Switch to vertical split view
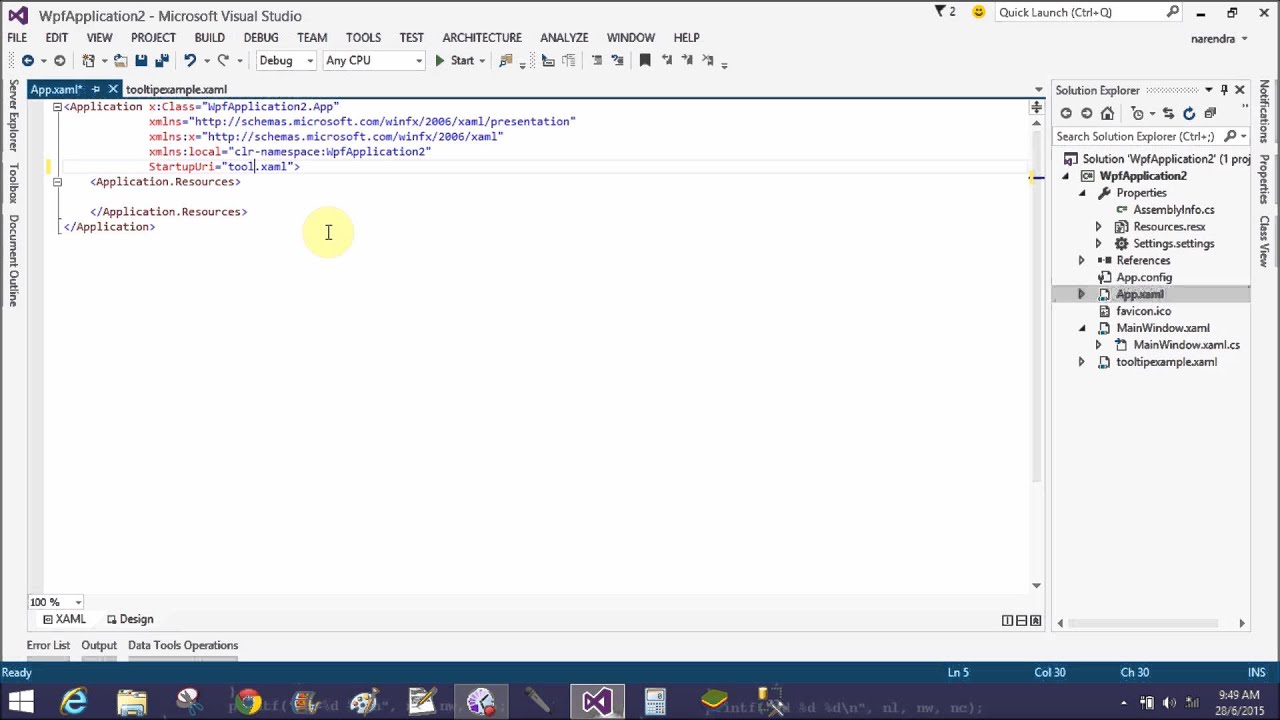1280x720 pixels. [x=1007, y=620]
